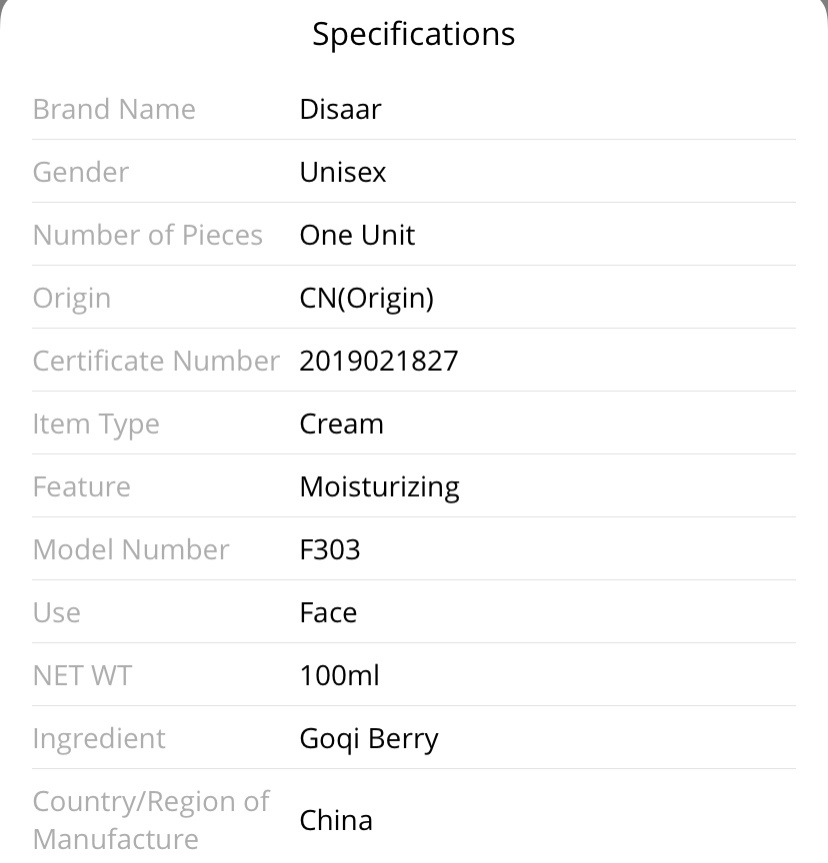Tap the One Unit value
Image resolution: width=828 pixels, height=863 pixels.
pos(357,235)
